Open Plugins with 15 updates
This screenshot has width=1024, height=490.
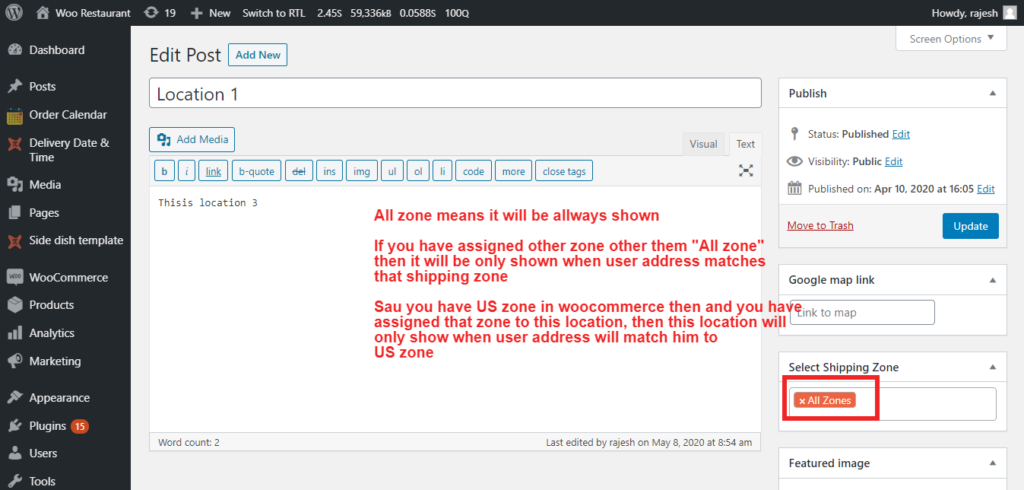tap(47, 425)
